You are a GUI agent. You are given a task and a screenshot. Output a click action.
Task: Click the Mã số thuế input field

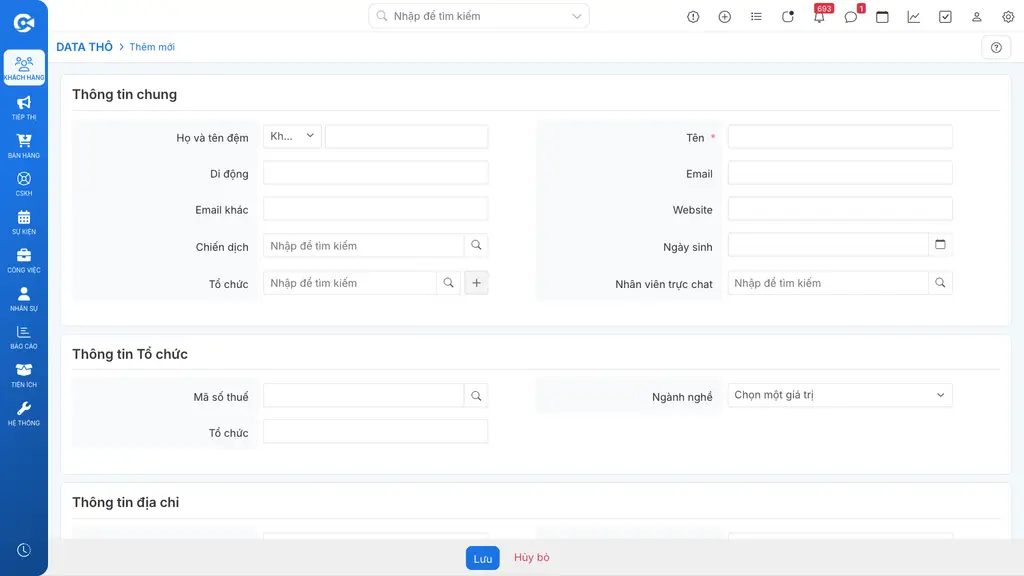(364, 395)
